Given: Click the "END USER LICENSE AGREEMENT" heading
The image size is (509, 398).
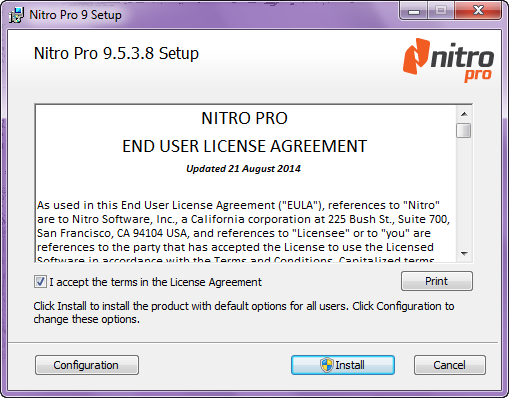Looking at the screenshot, I should (x=244, y=146).
